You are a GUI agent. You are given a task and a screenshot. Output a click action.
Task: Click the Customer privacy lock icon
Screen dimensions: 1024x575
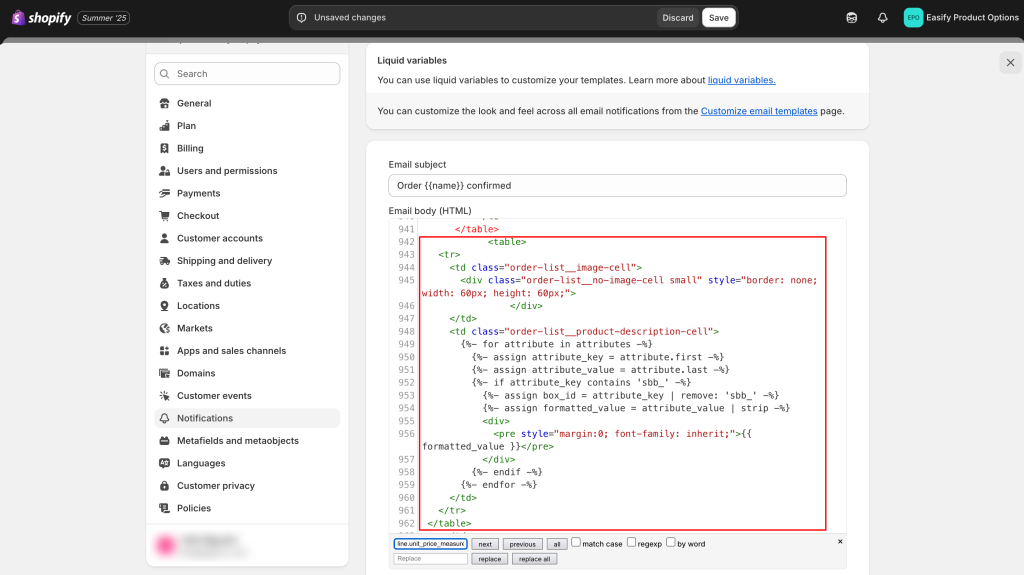[x=165, y=486]
